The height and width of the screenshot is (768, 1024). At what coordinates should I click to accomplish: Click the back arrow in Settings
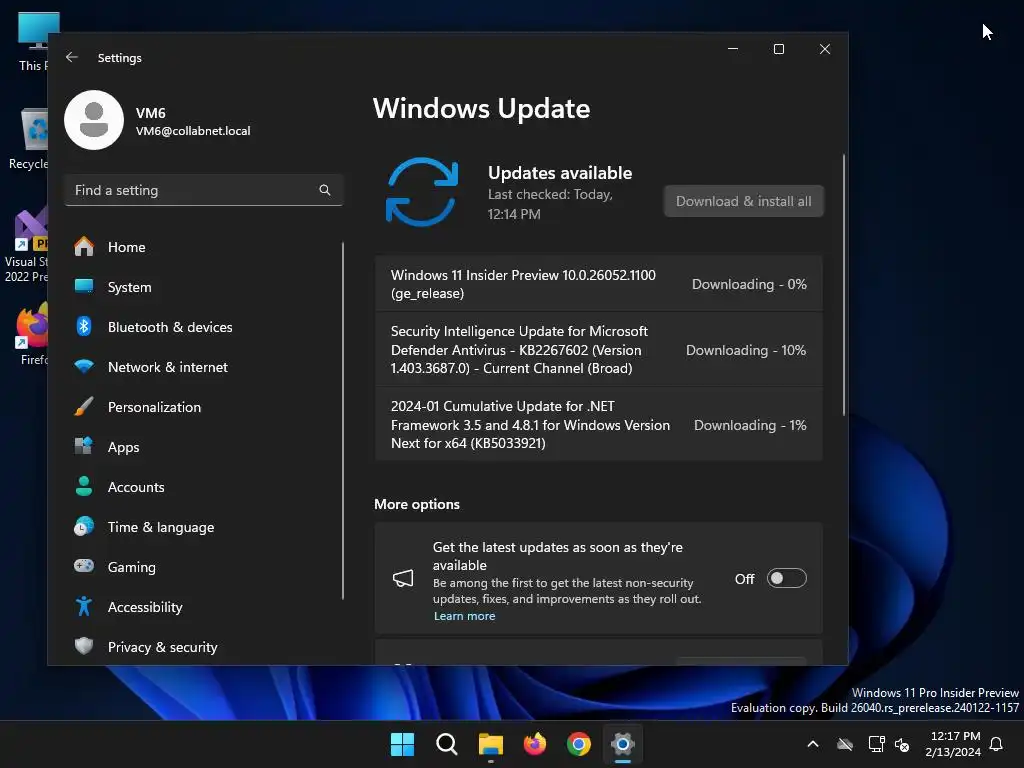pyautogui.click(x=72, y=57)
